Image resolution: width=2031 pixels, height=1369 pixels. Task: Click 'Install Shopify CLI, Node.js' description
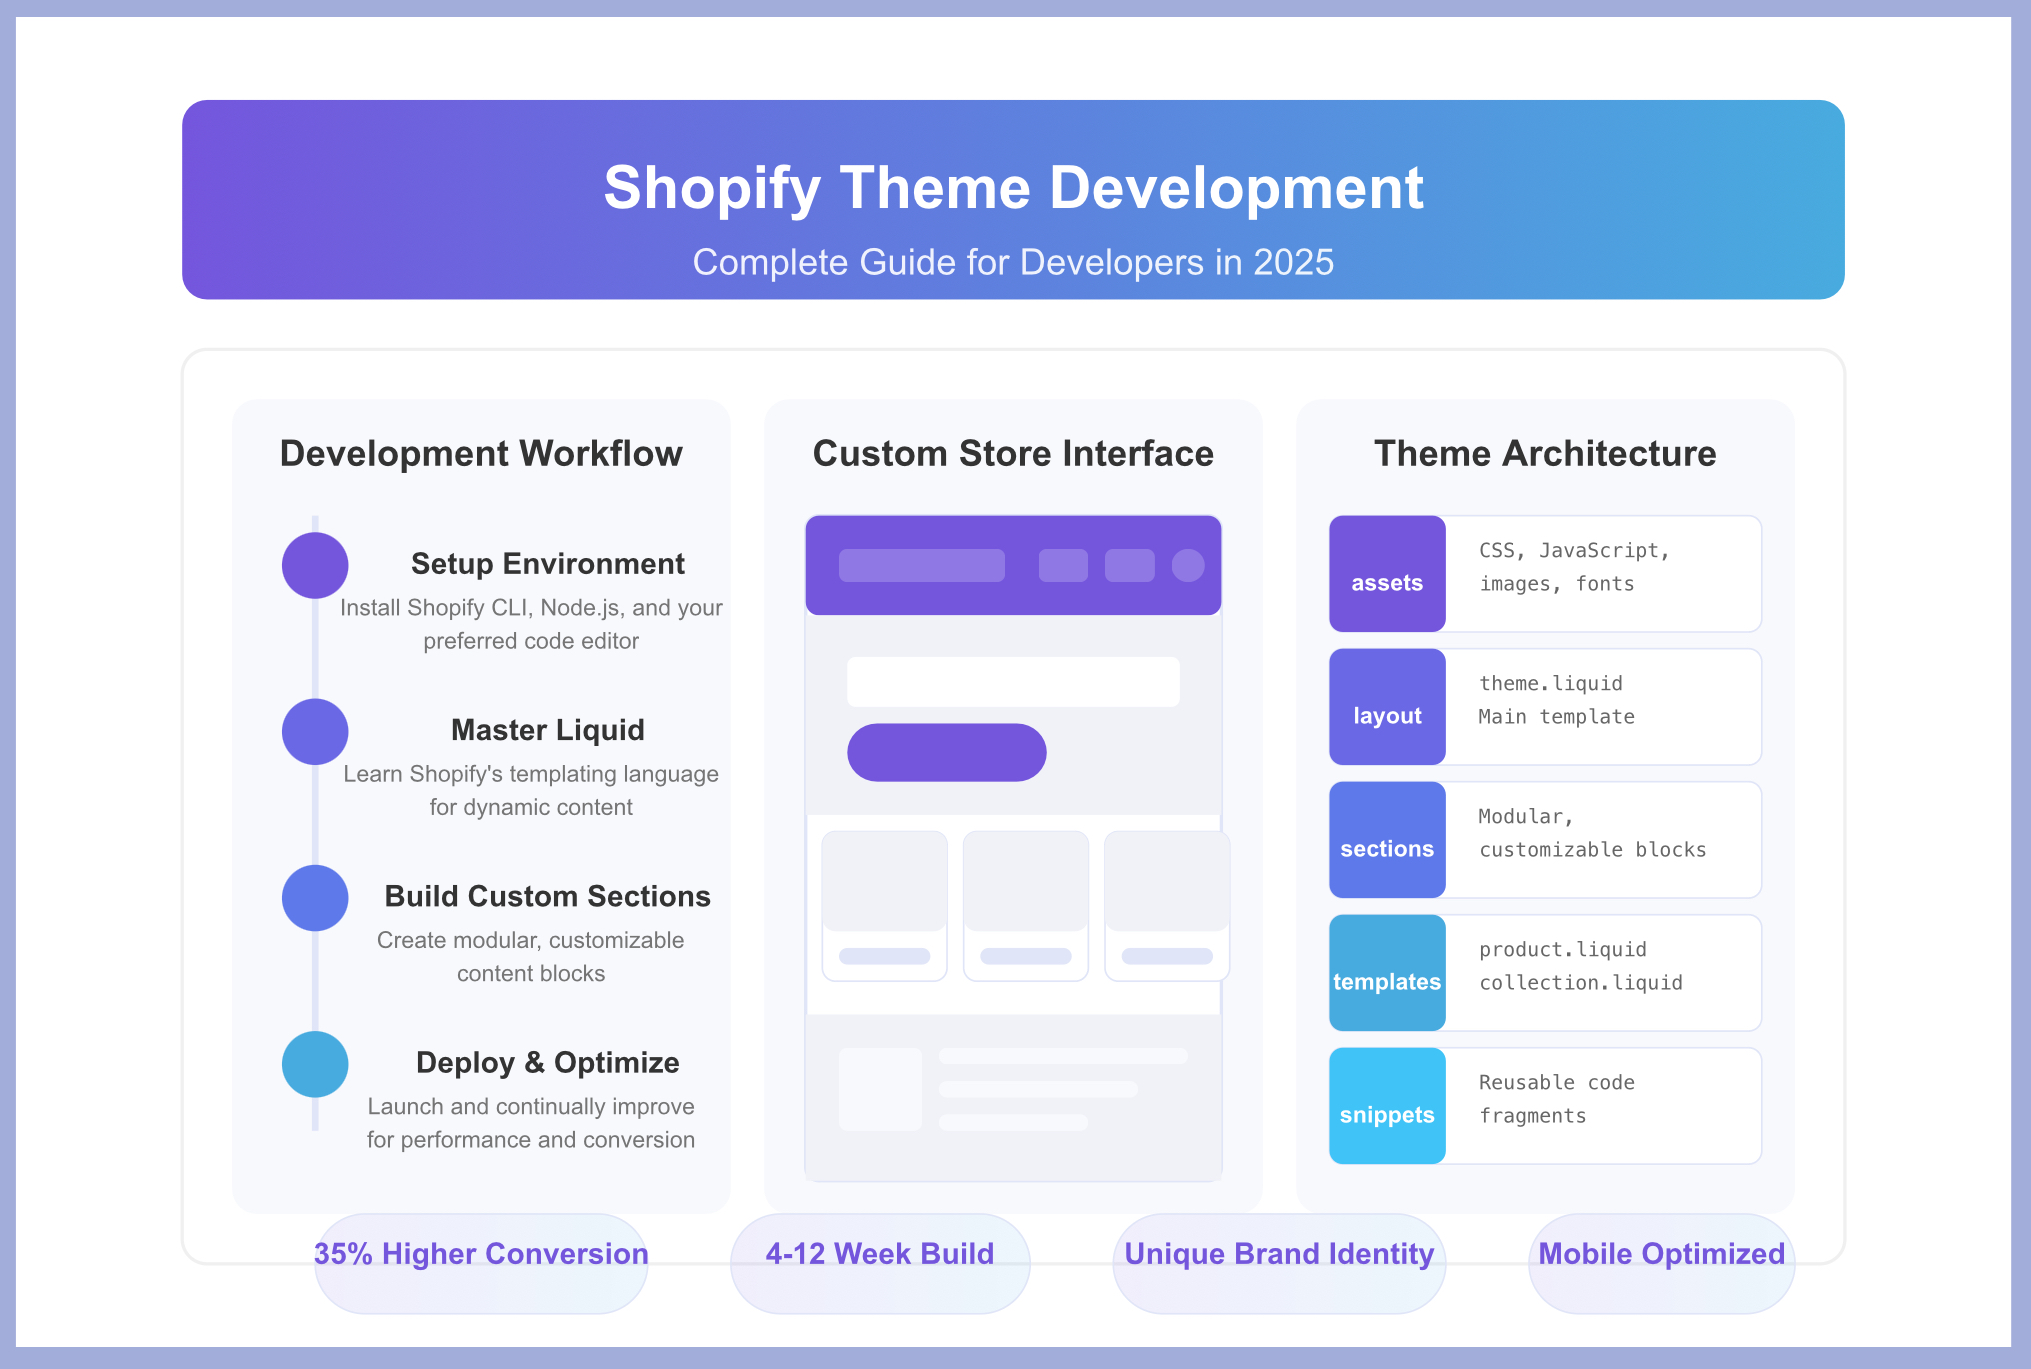531,624
